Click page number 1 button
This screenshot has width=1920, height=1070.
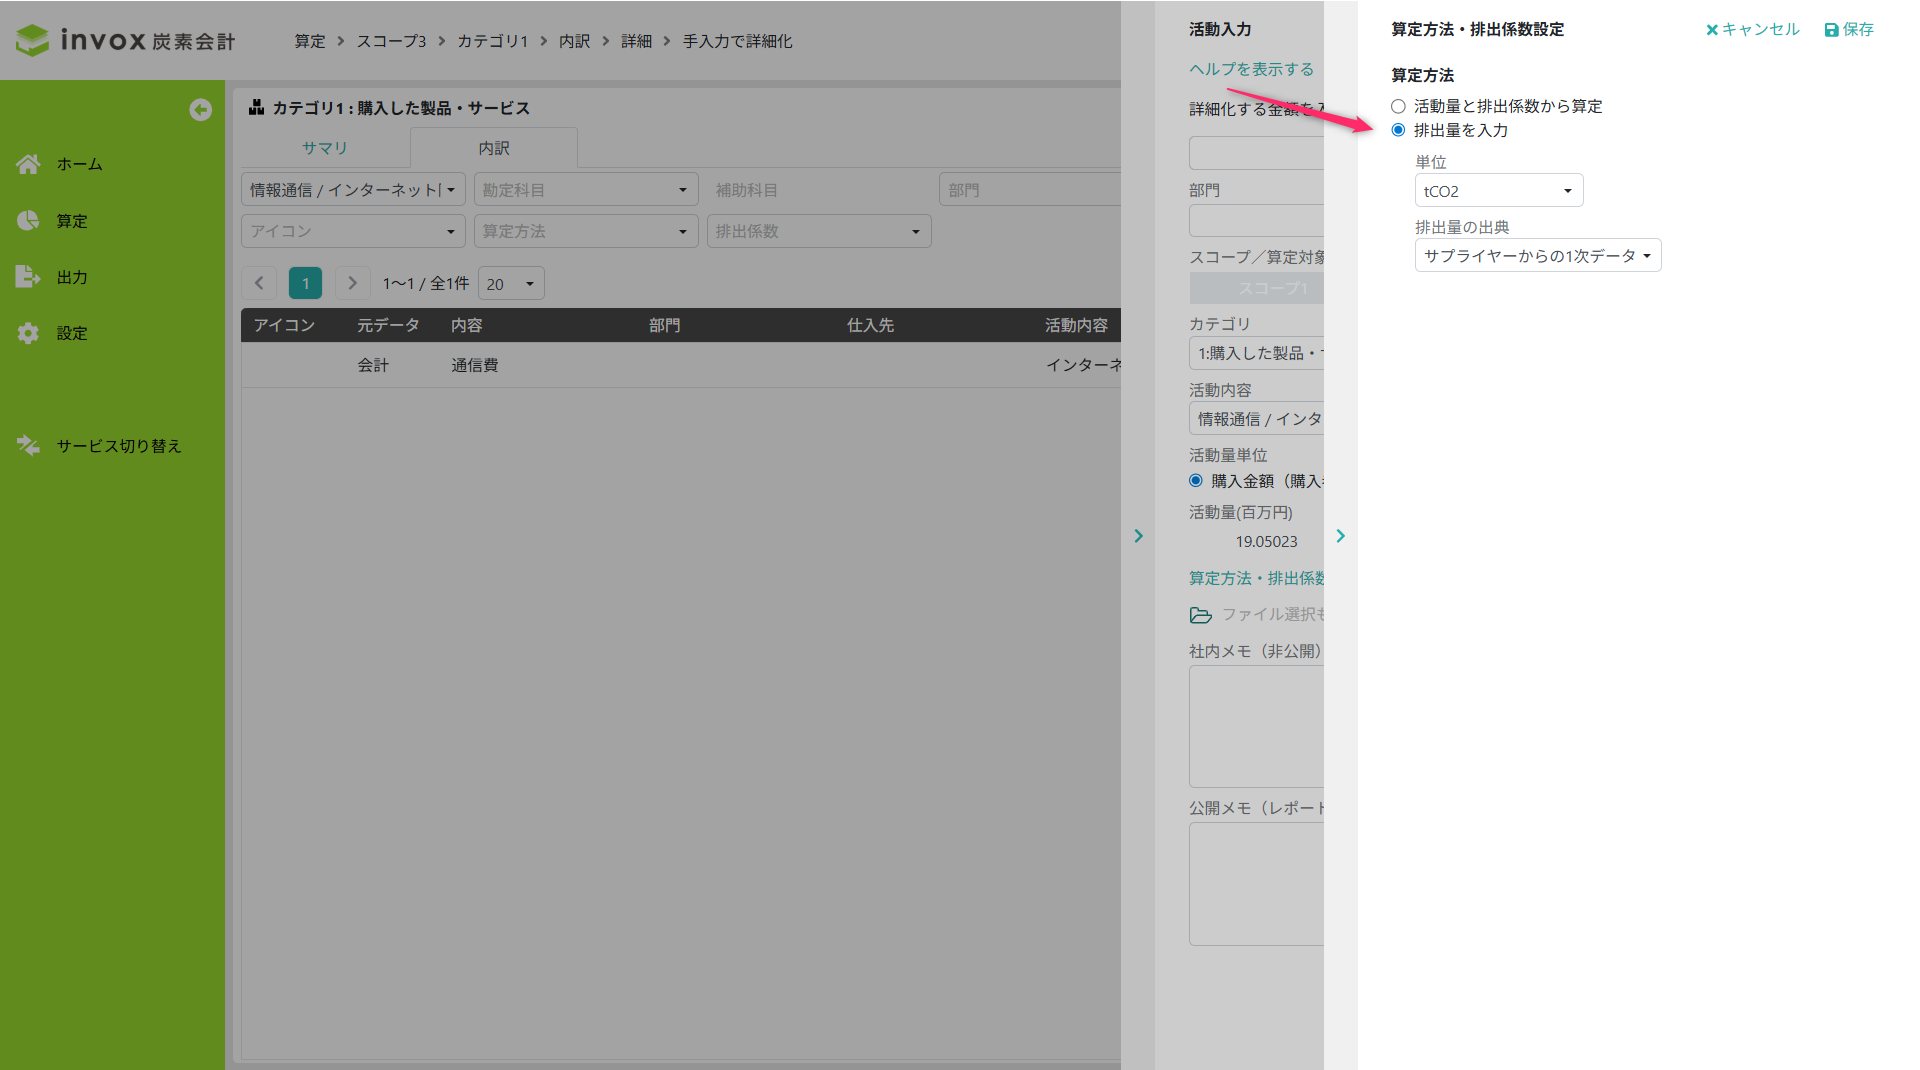point(305,283)
